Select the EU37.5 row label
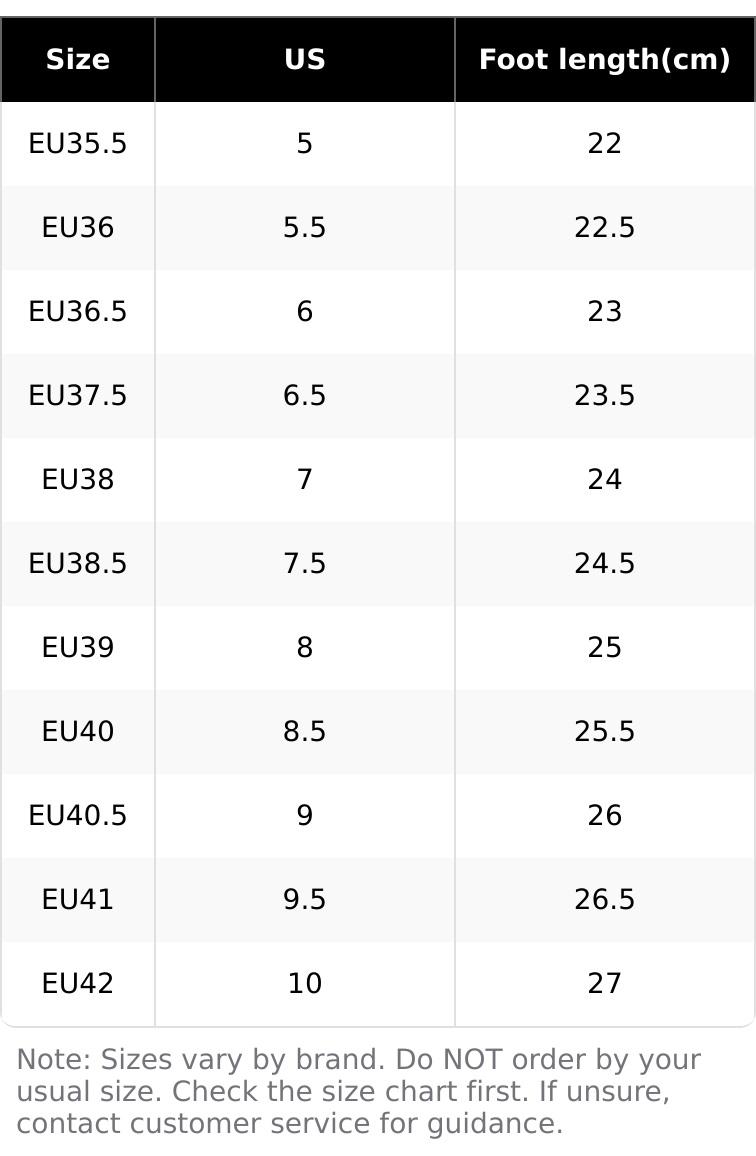The height and width of the screenshot is (1156, 756). tap(78, 396)
